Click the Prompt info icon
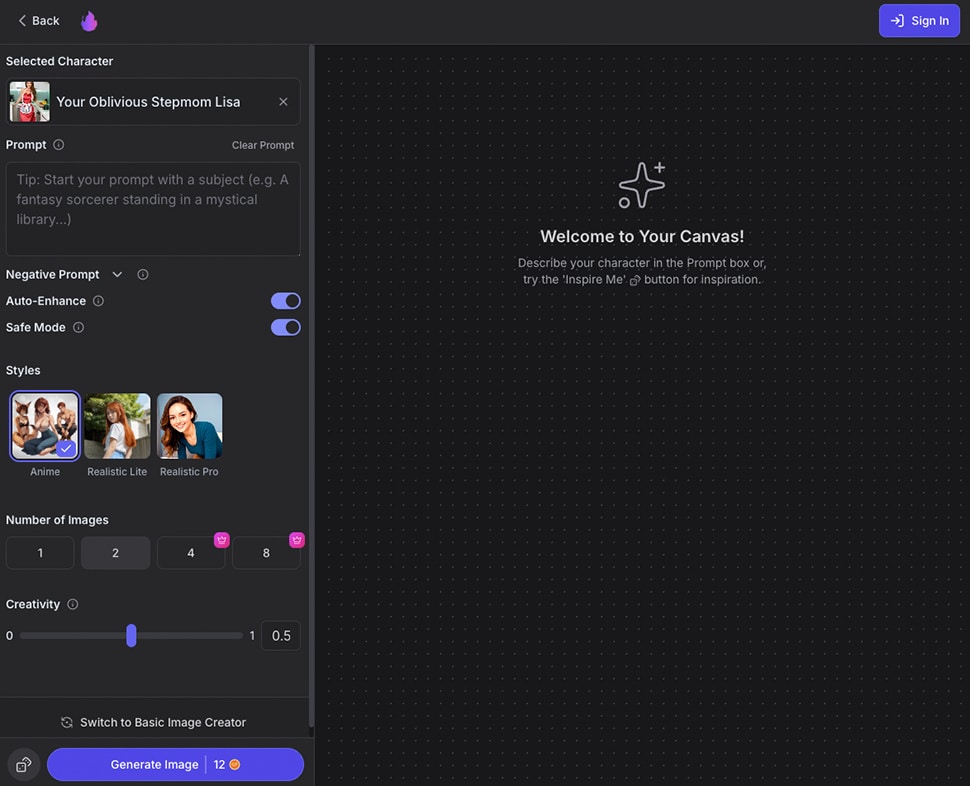Image resolution: width=970 pixels, height=786 pixels. click(x=59, y=145)
